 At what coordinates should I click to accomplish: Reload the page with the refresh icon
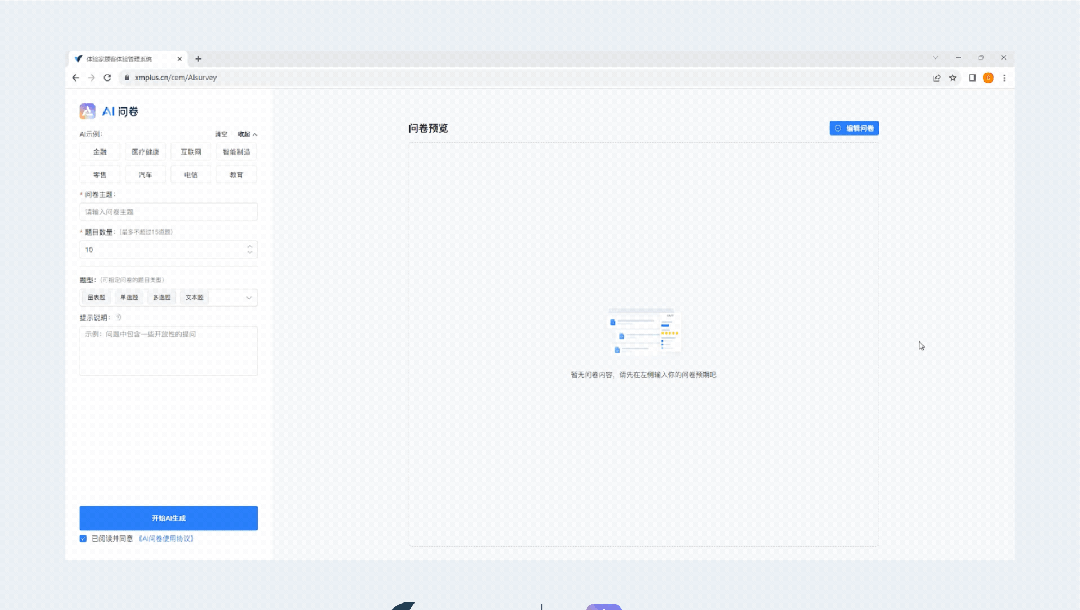pos(107,77)
